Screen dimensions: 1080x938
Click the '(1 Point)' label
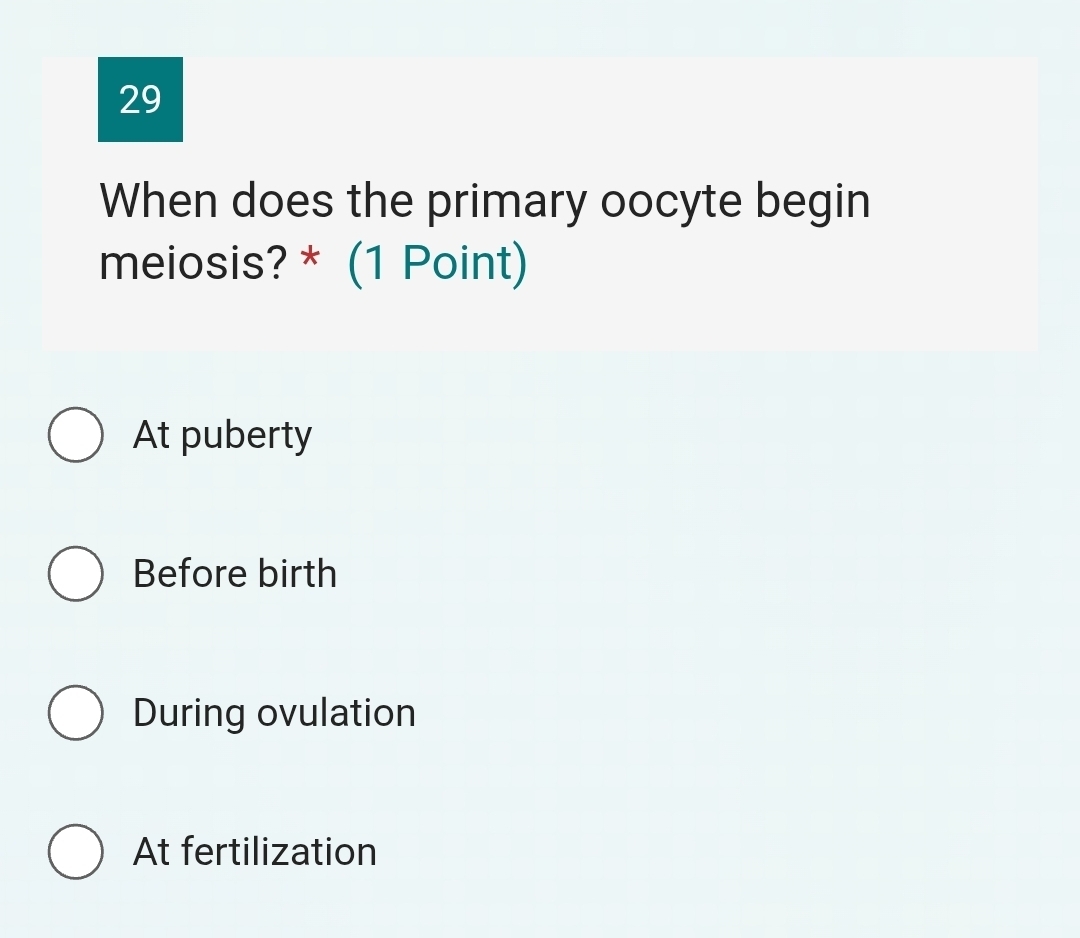click(x=436, y=262)
